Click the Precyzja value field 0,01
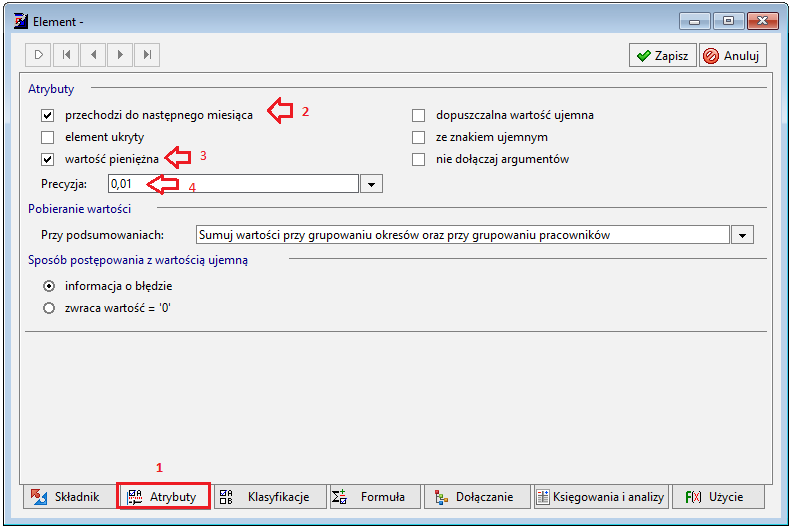The width and height of the screenshot is (794, 532). click(x=233, y=184)
